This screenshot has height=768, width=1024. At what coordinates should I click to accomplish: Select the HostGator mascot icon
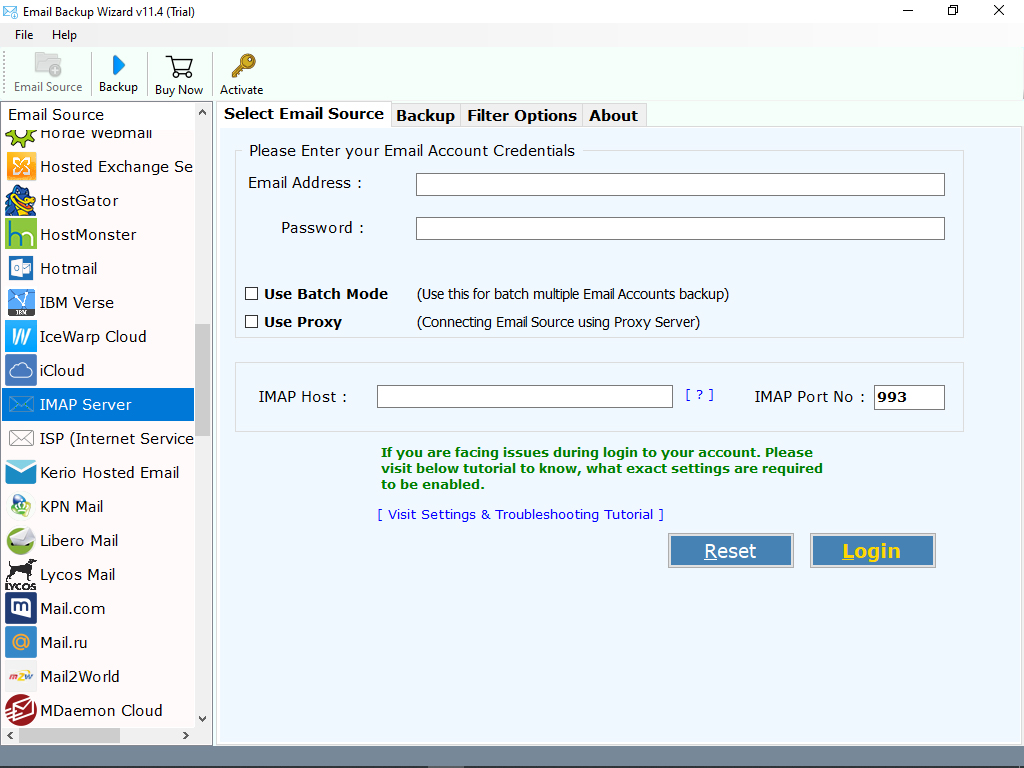tap(21, 200)
